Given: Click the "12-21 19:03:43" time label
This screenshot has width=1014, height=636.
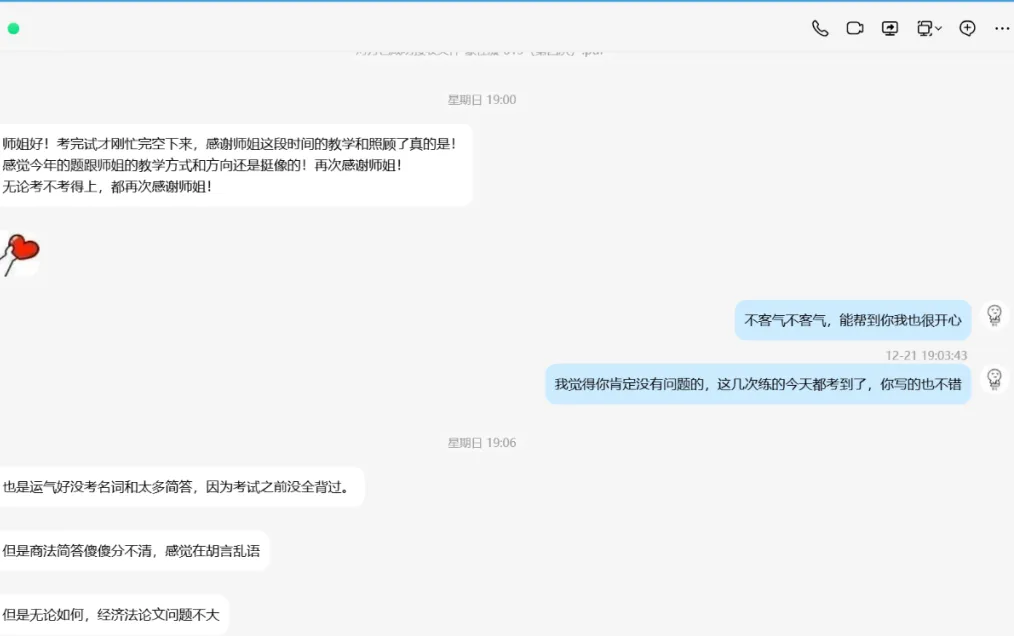Looking at the screenshot, I should (926, 355).
